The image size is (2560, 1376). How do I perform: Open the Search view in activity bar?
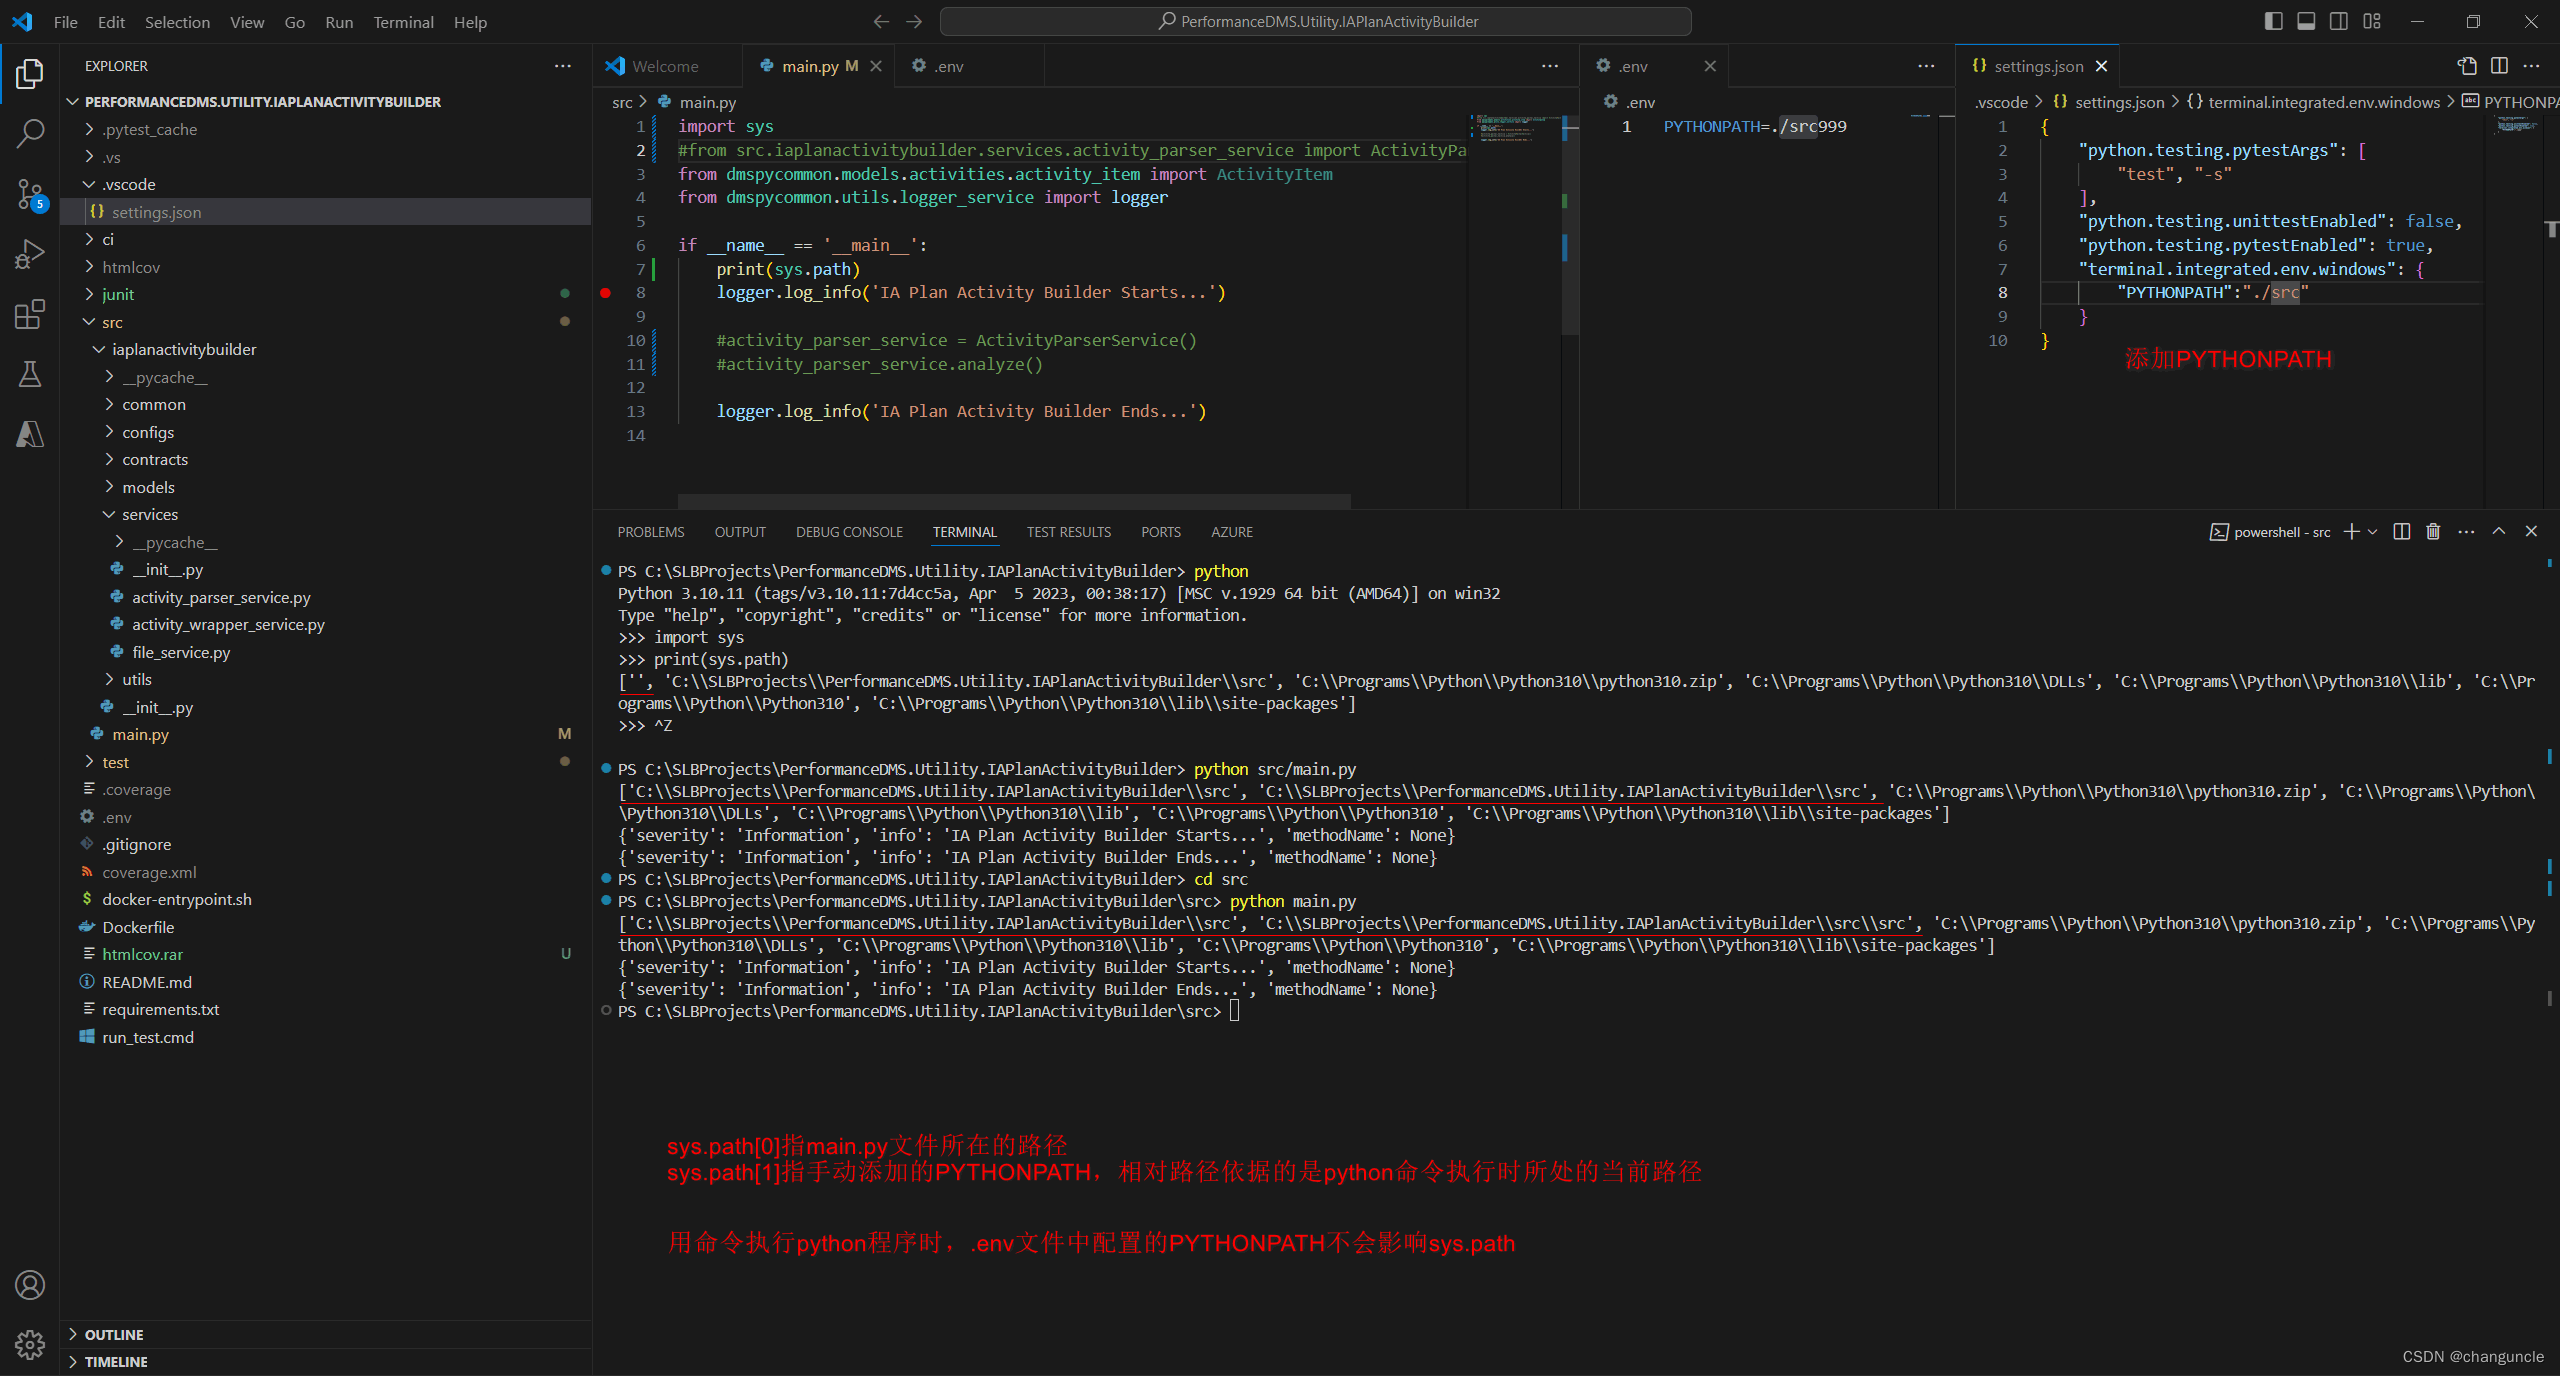[x=30, y=133]
